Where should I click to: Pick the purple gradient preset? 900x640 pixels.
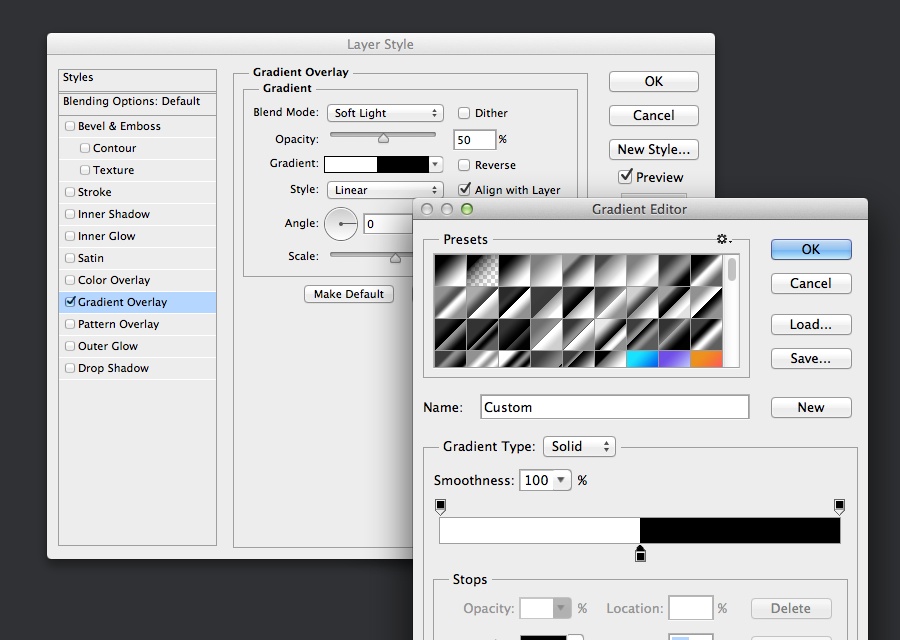coord(674,359)
